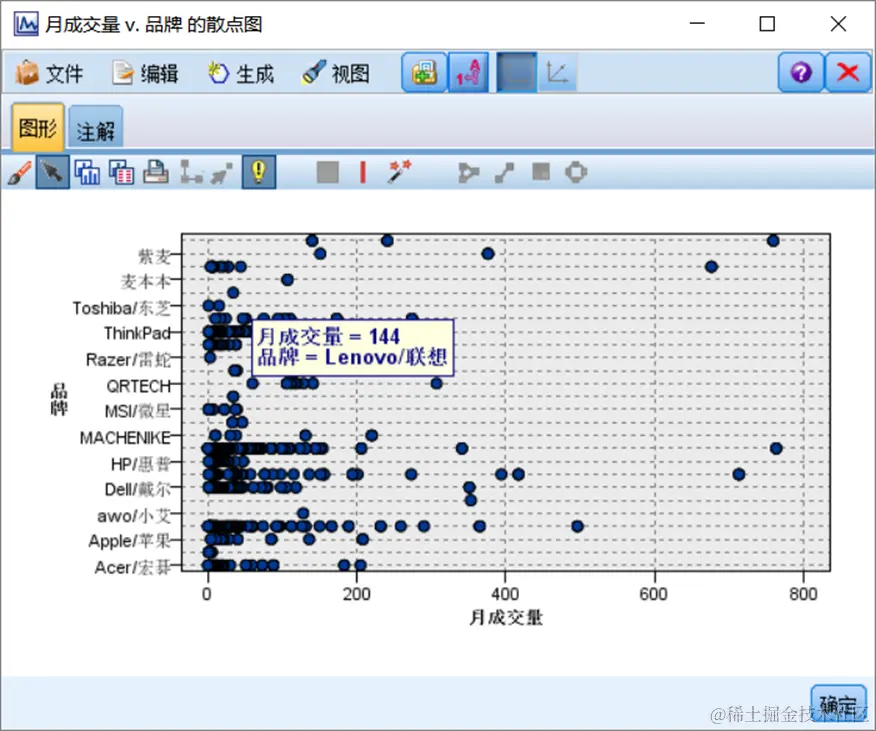Click the Acer/宏碁 axis label
This screenshot has width=876, height=731.
coord(132,567)
